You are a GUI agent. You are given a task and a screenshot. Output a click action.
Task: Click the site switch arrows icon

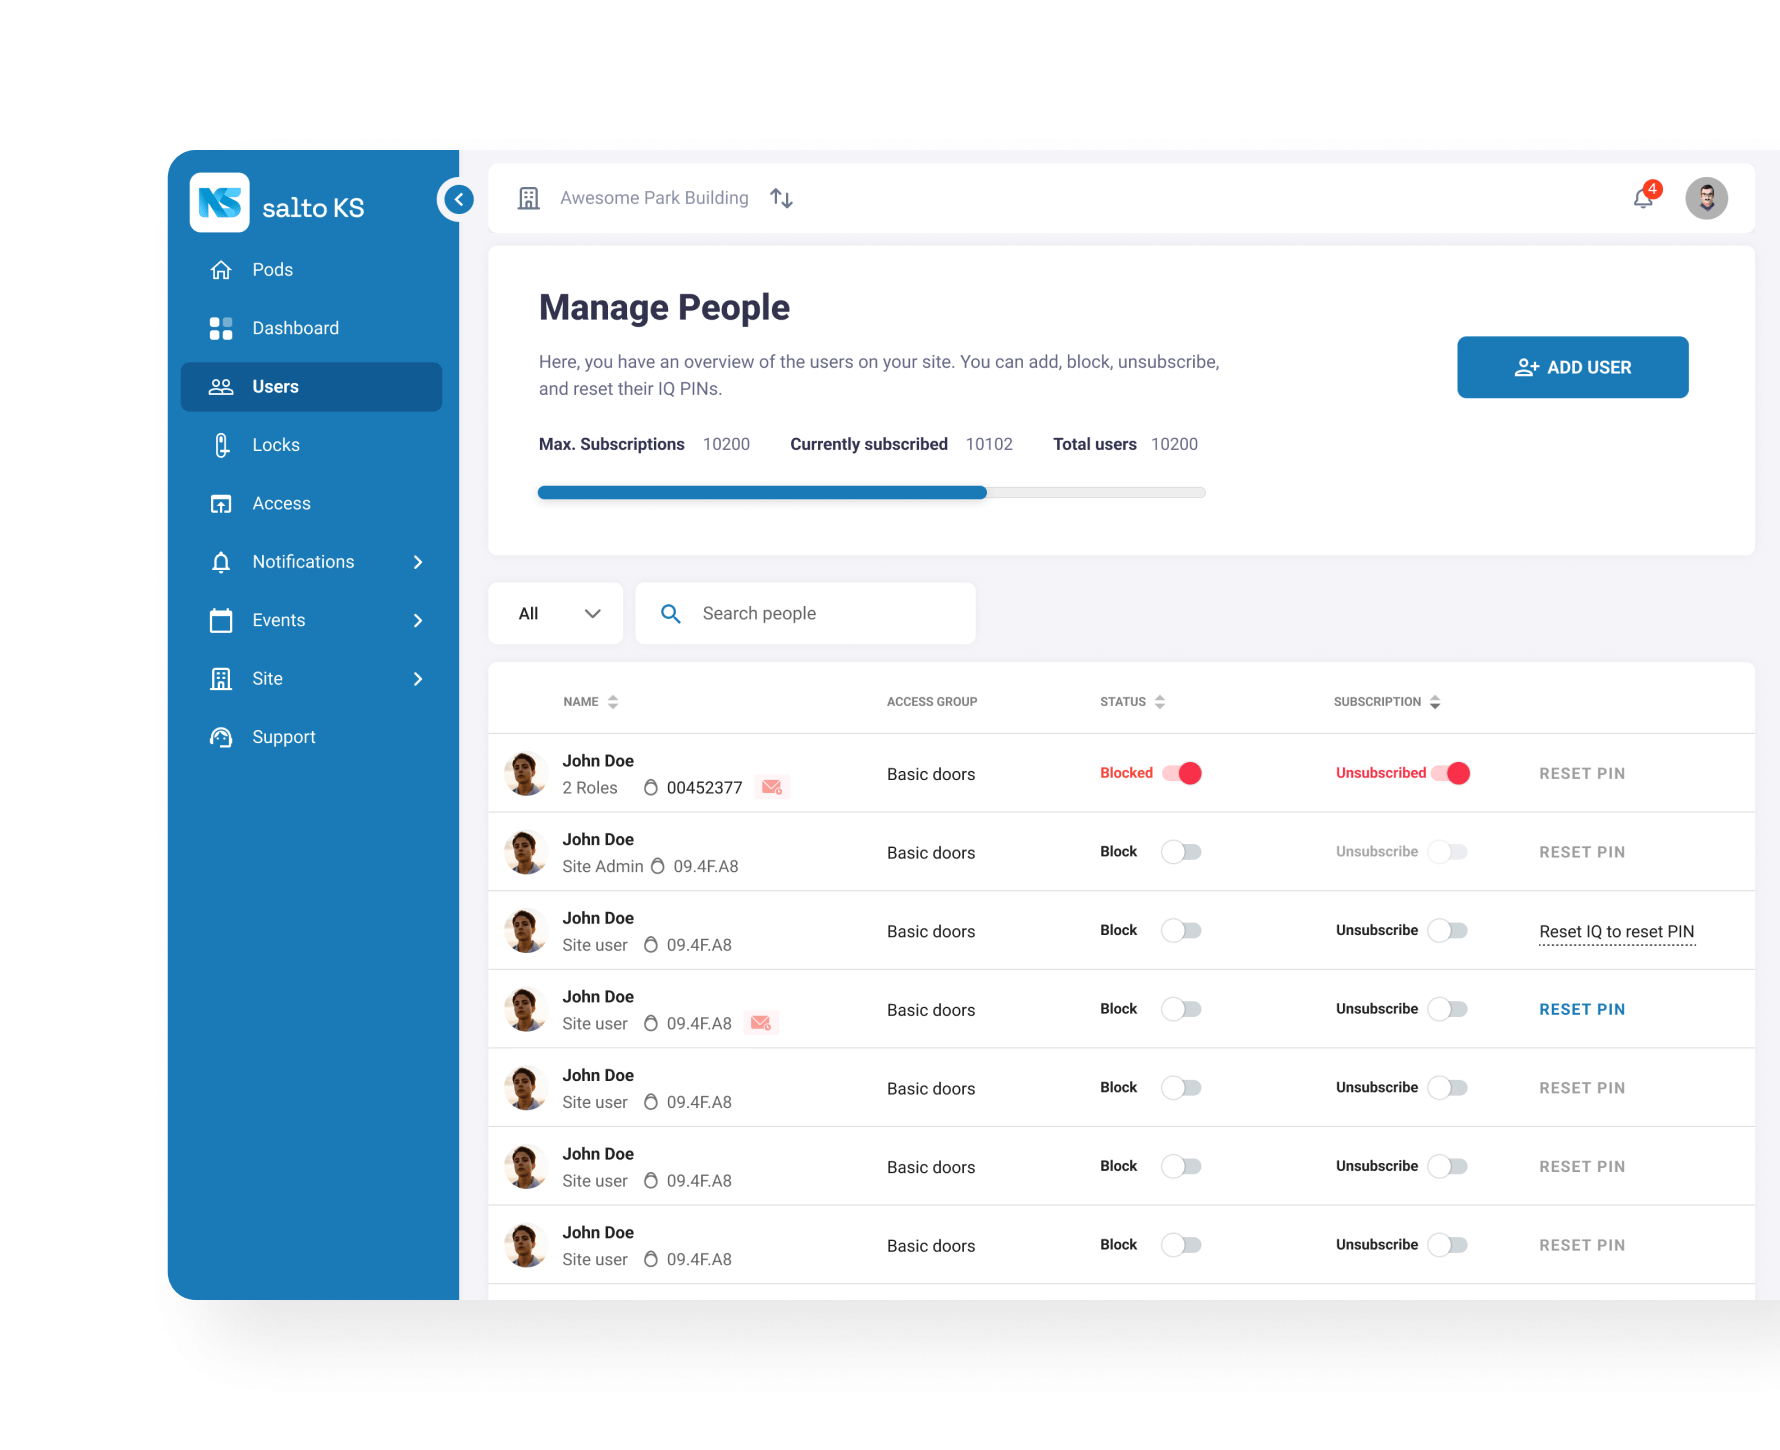[x=781, y=198]
